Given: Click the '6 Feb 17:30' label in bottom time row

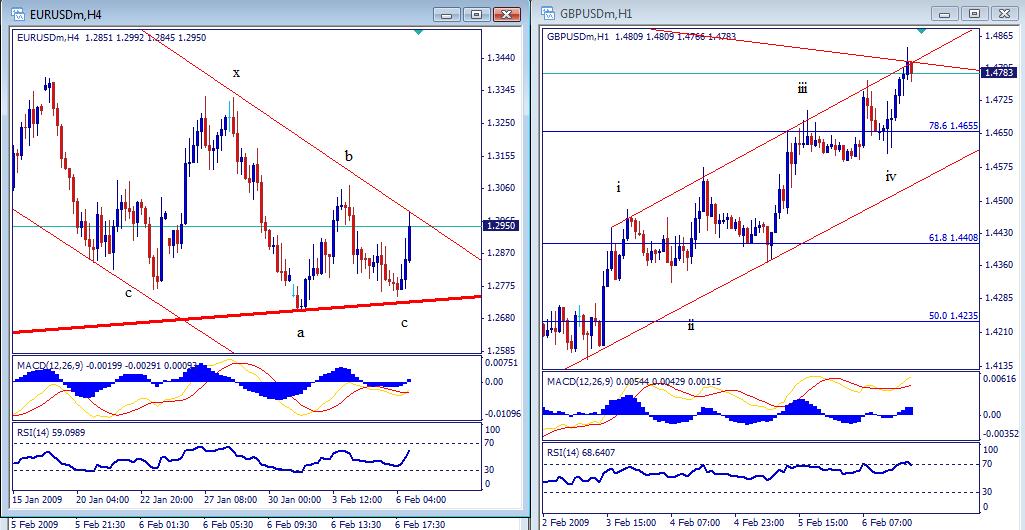Looking at the screenshot, I should tap(422, 524).
